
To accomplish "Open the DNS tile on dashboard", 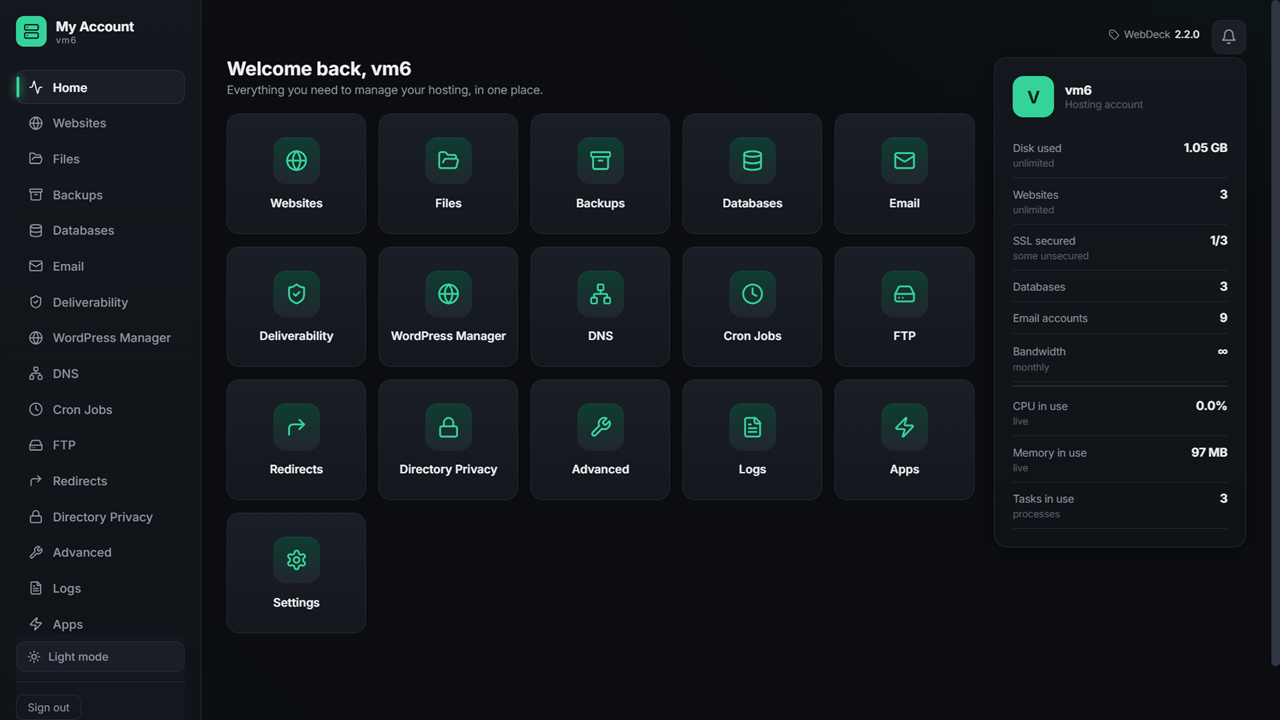I will tap(600, 306).
